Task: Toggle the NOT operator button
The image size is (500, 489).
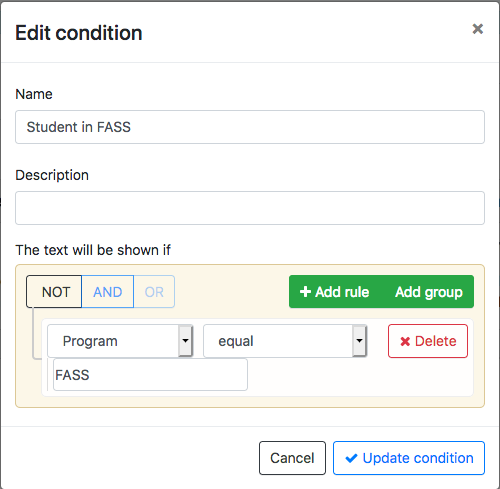Action: [x=54, y=292]
